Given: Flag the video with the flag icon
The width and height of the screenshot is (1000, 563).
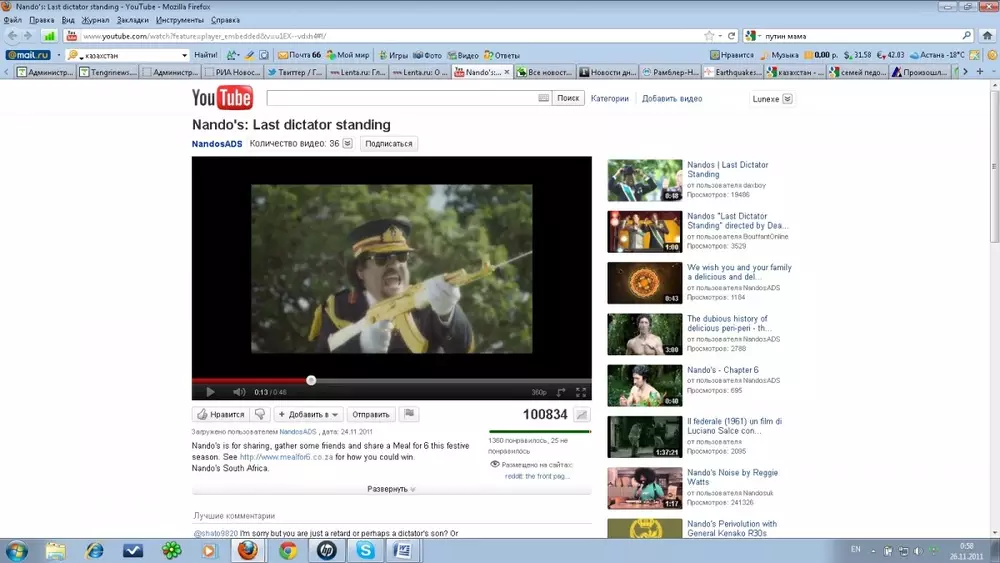Looking at the screenshot, I should click(x=408, y=414).
